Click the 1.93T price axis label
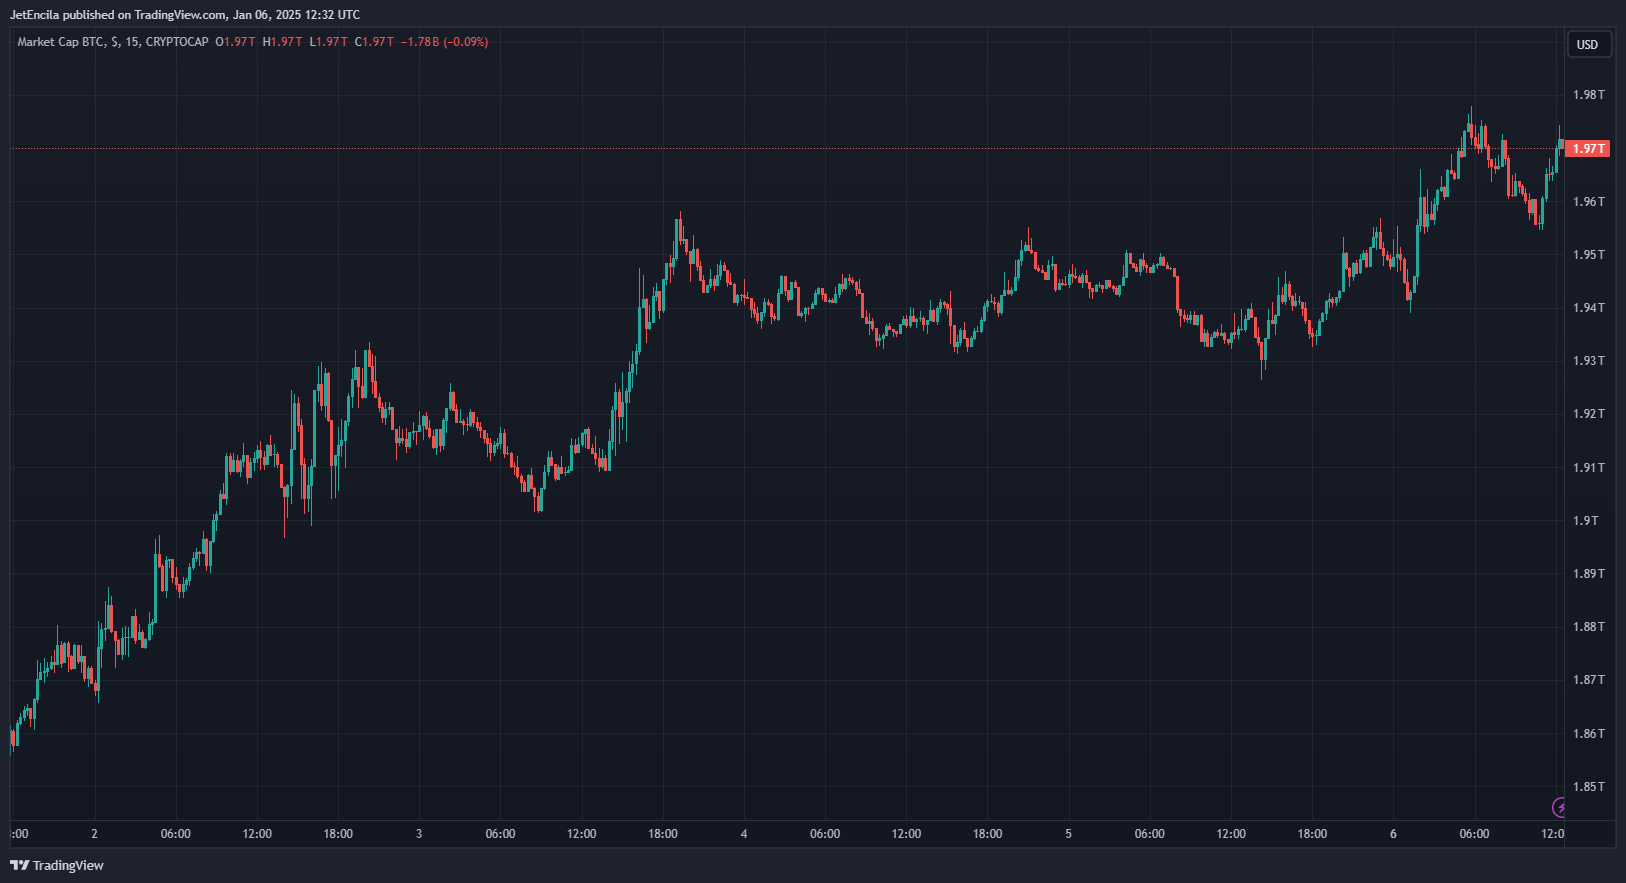This screenshot has height=883, width=1626. tap(1588, 360)
